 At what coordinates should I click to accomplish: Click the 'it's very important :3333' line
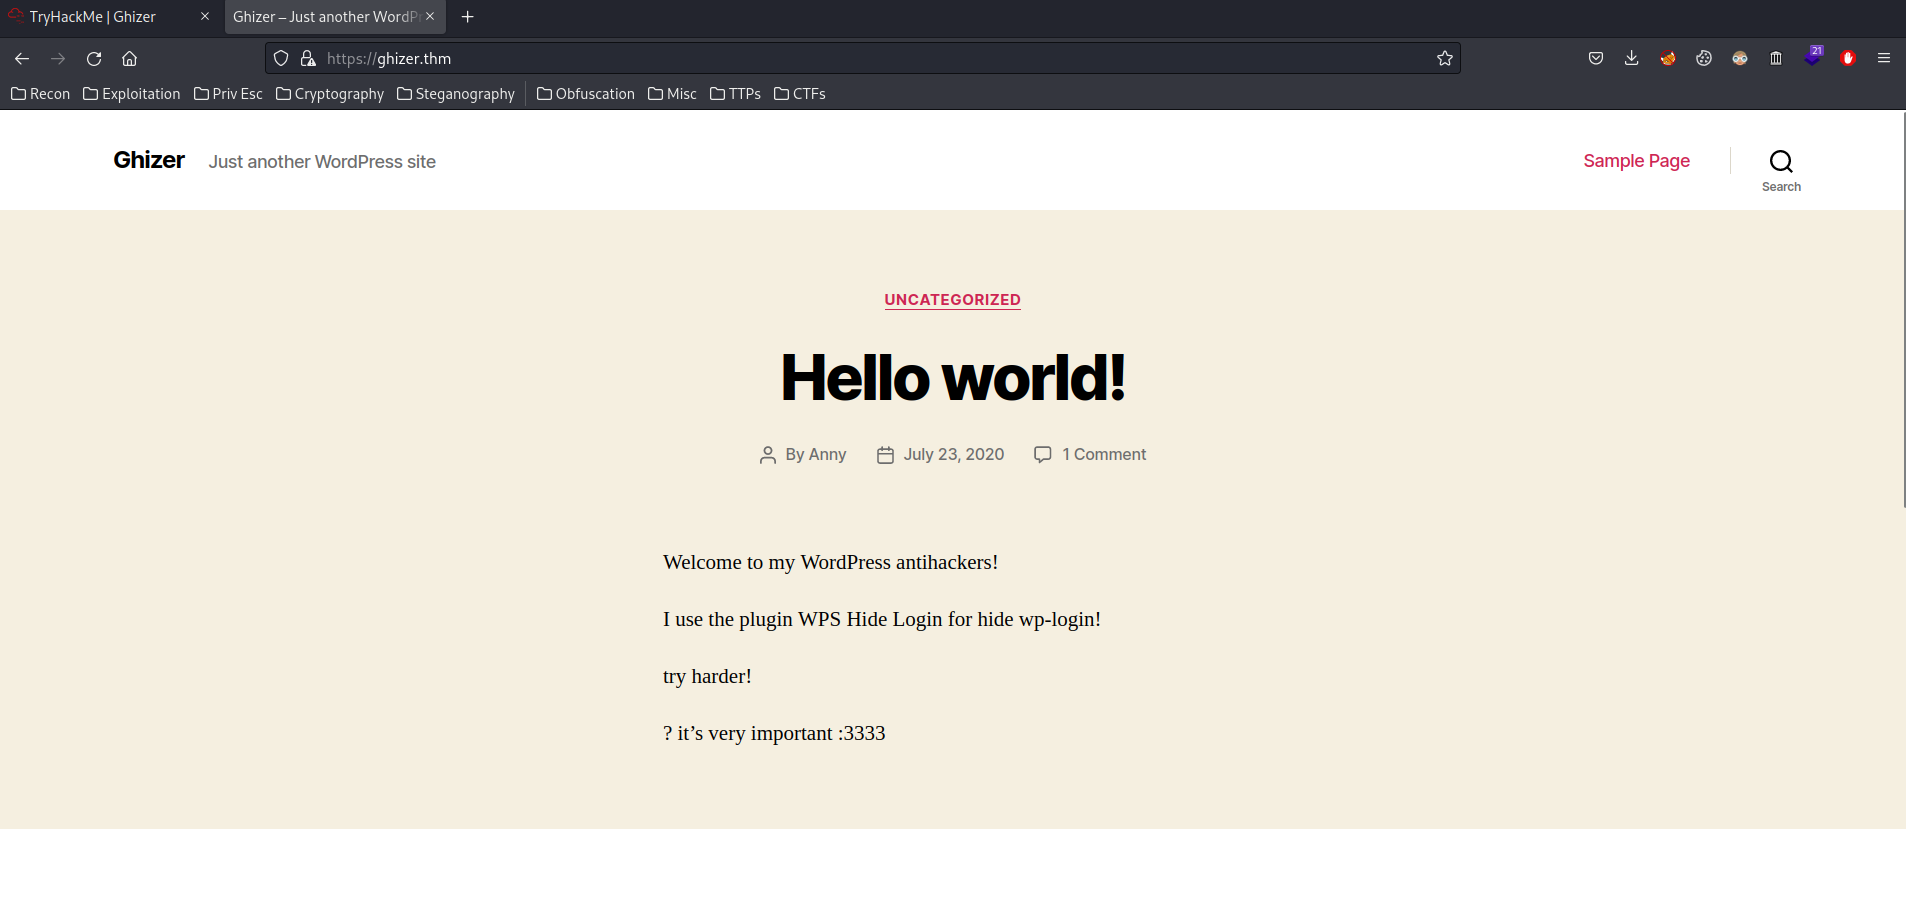tap(774, 734)
